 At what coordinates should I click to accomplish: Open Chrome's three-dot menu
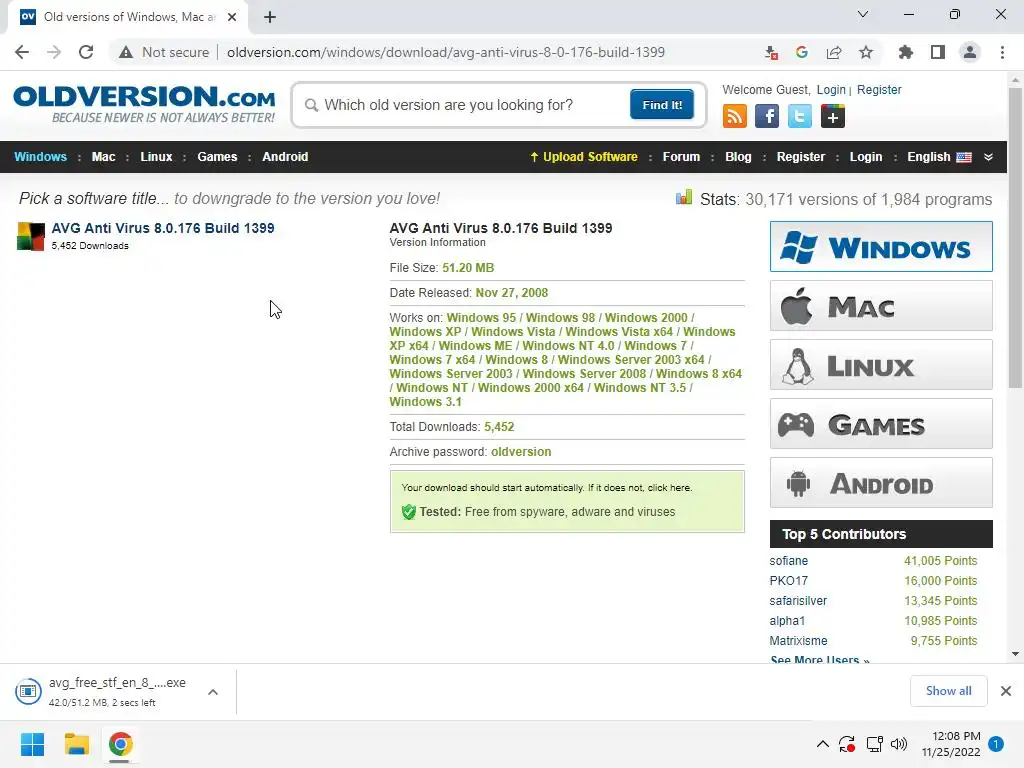pos(1002,52)
